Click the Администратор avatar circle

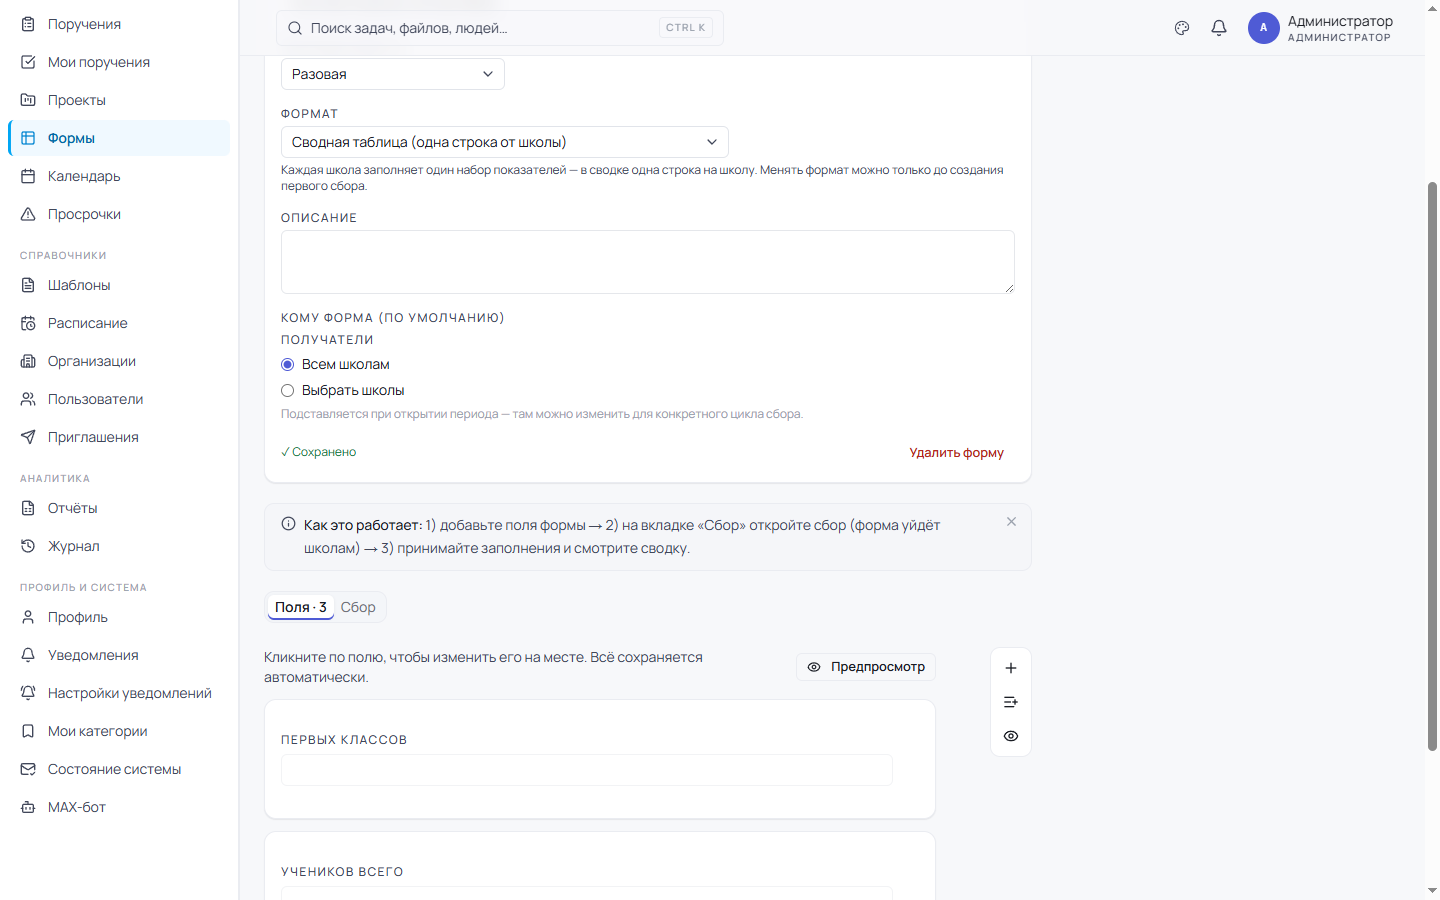[x=1264, y=28]
